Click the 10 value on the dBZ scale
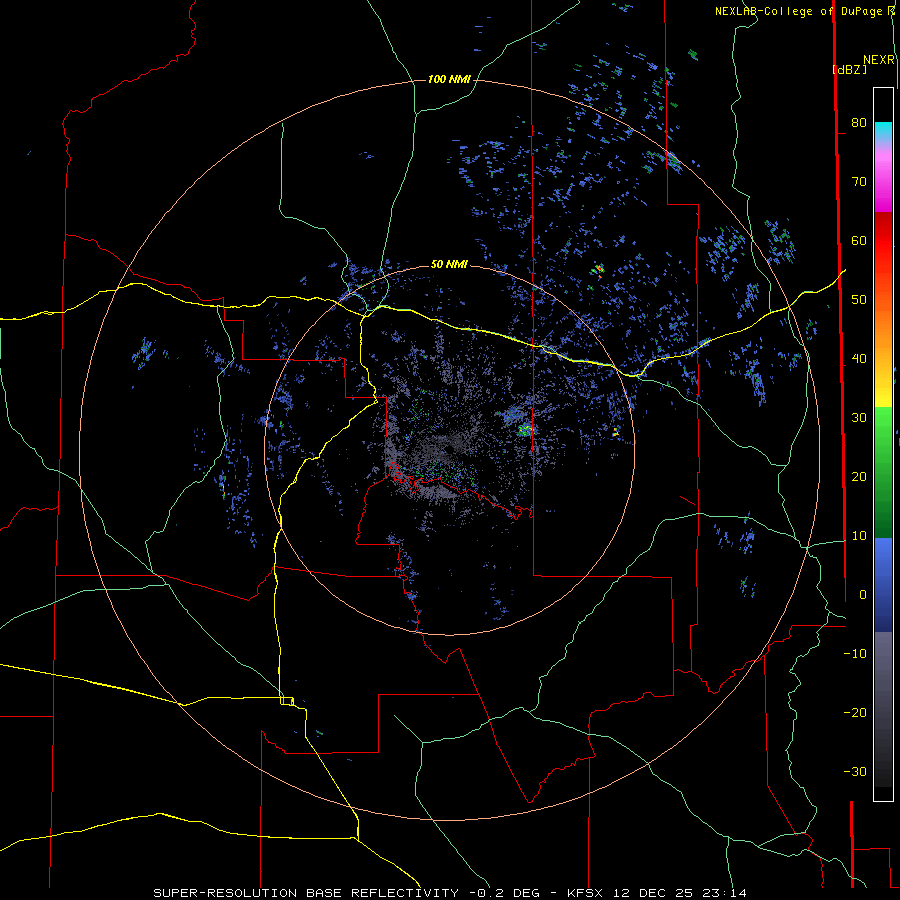900x900 pixels. tap(859, 536)
